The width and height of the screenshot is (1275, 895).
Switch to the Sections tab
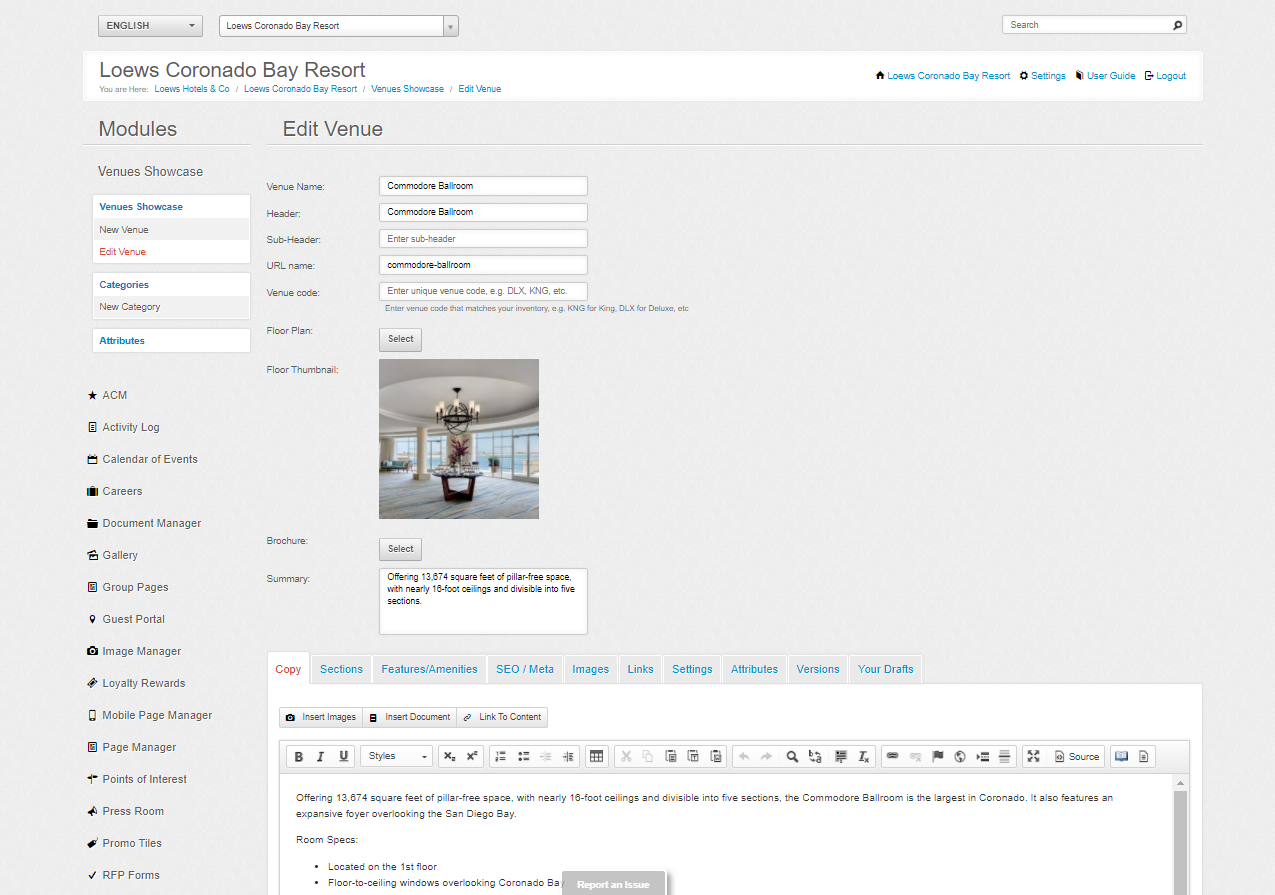(341, 669)
